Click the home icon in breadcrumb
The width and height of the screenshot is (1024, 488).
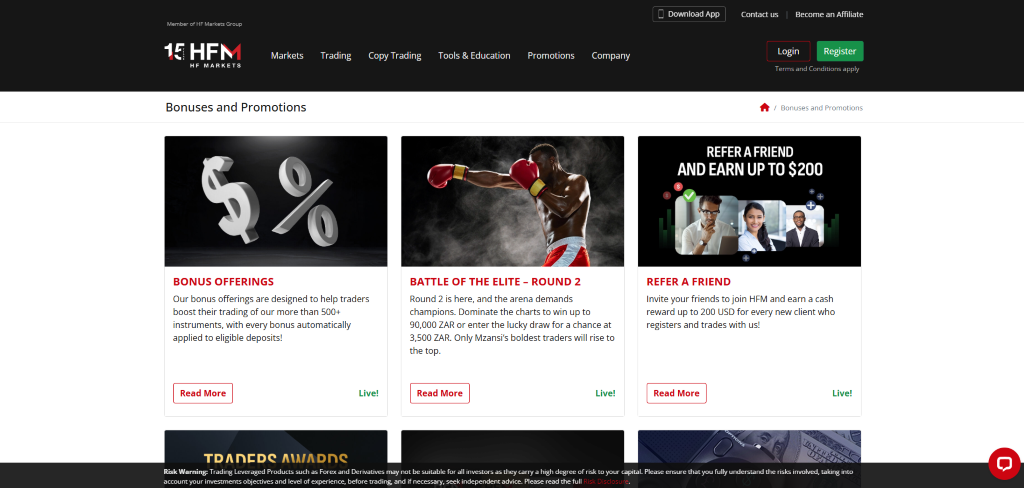765,107
